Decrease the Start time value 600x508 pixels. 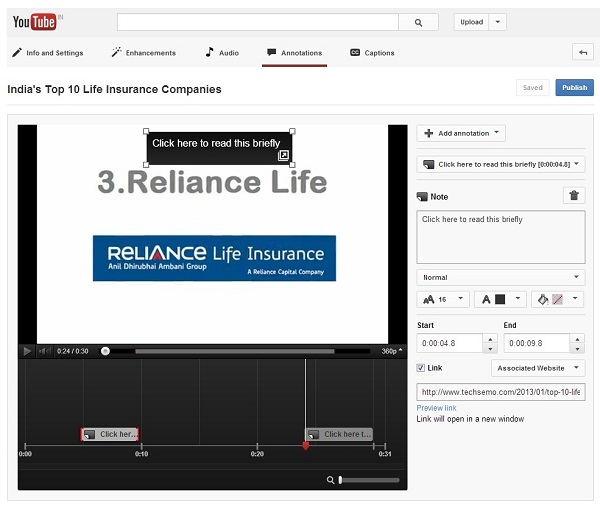(x=490, y=348)
